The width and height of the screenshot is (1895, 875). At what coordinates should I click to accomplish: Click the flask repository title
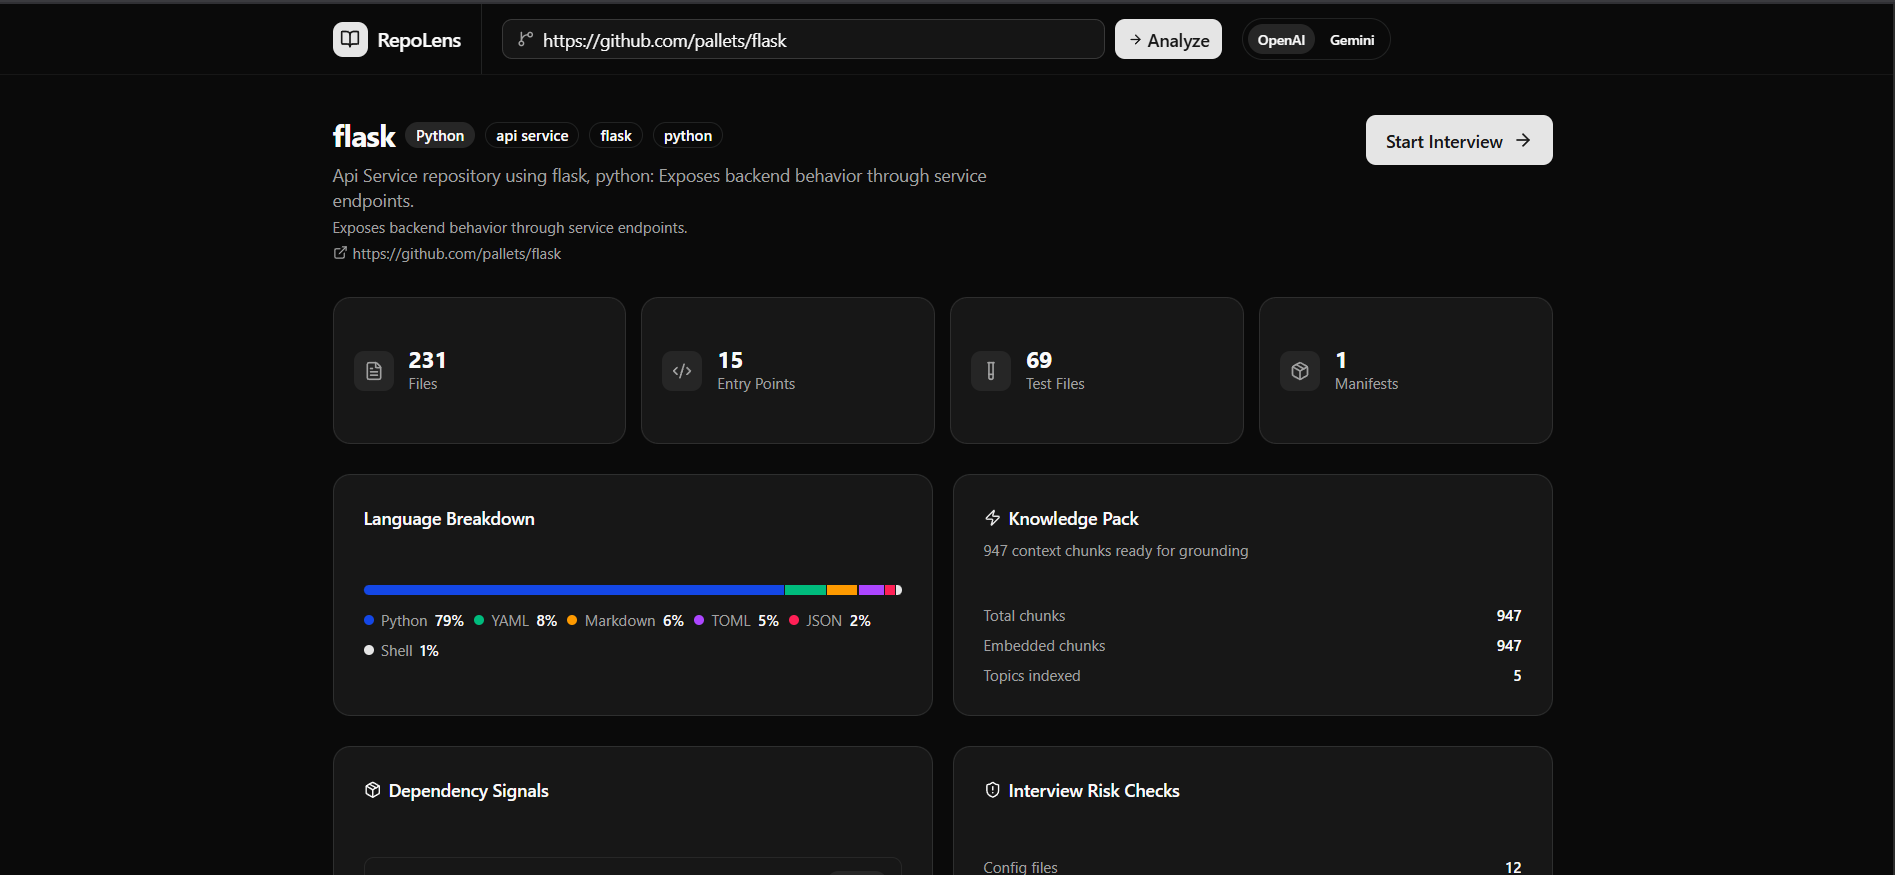[x=364, y=136]
